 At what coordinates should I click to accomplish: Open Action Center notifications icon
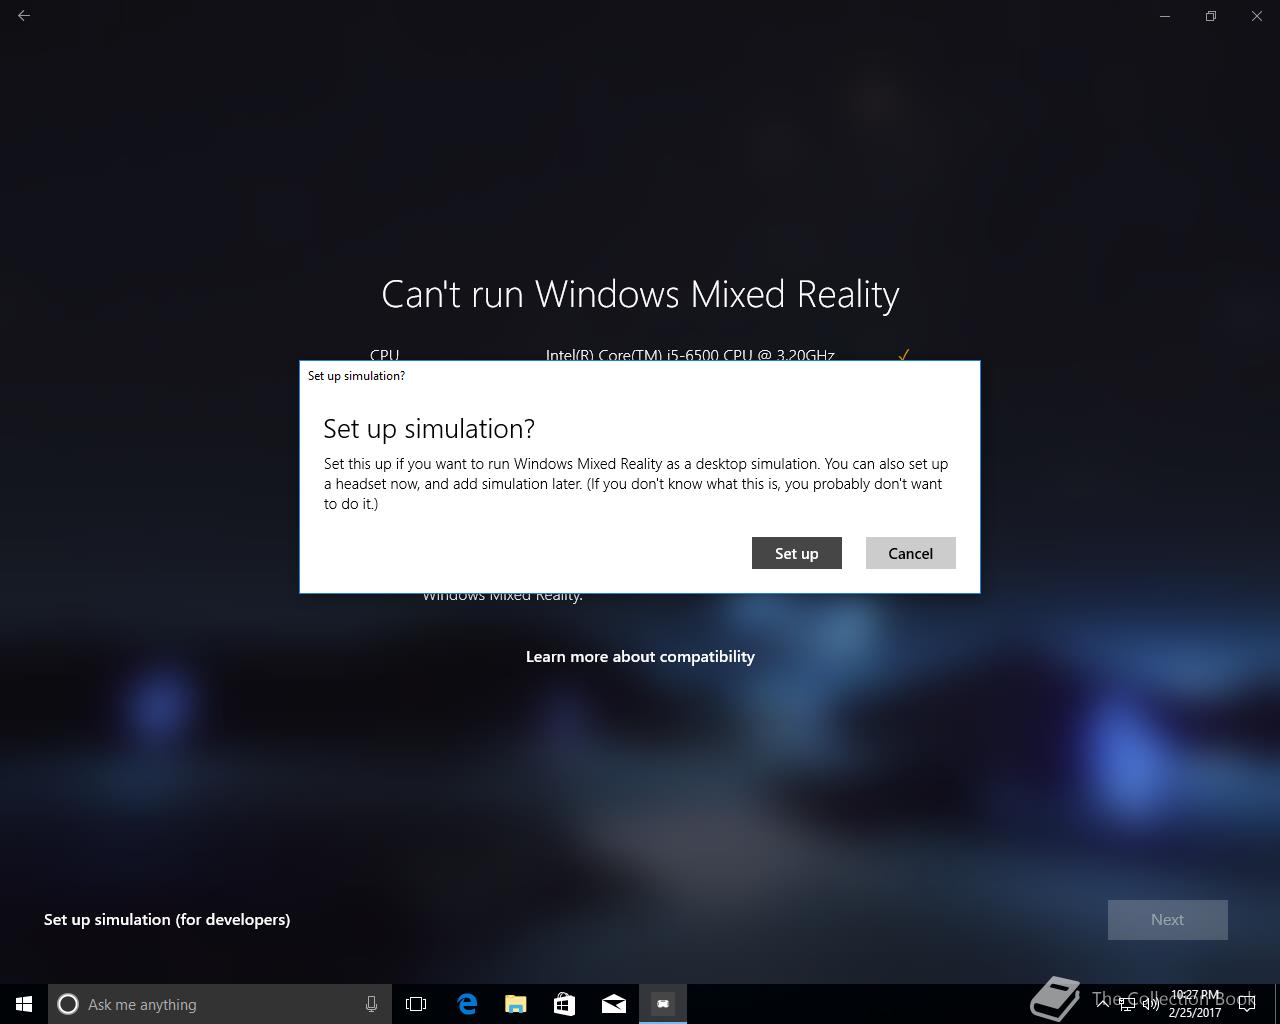point(1247,1004)
